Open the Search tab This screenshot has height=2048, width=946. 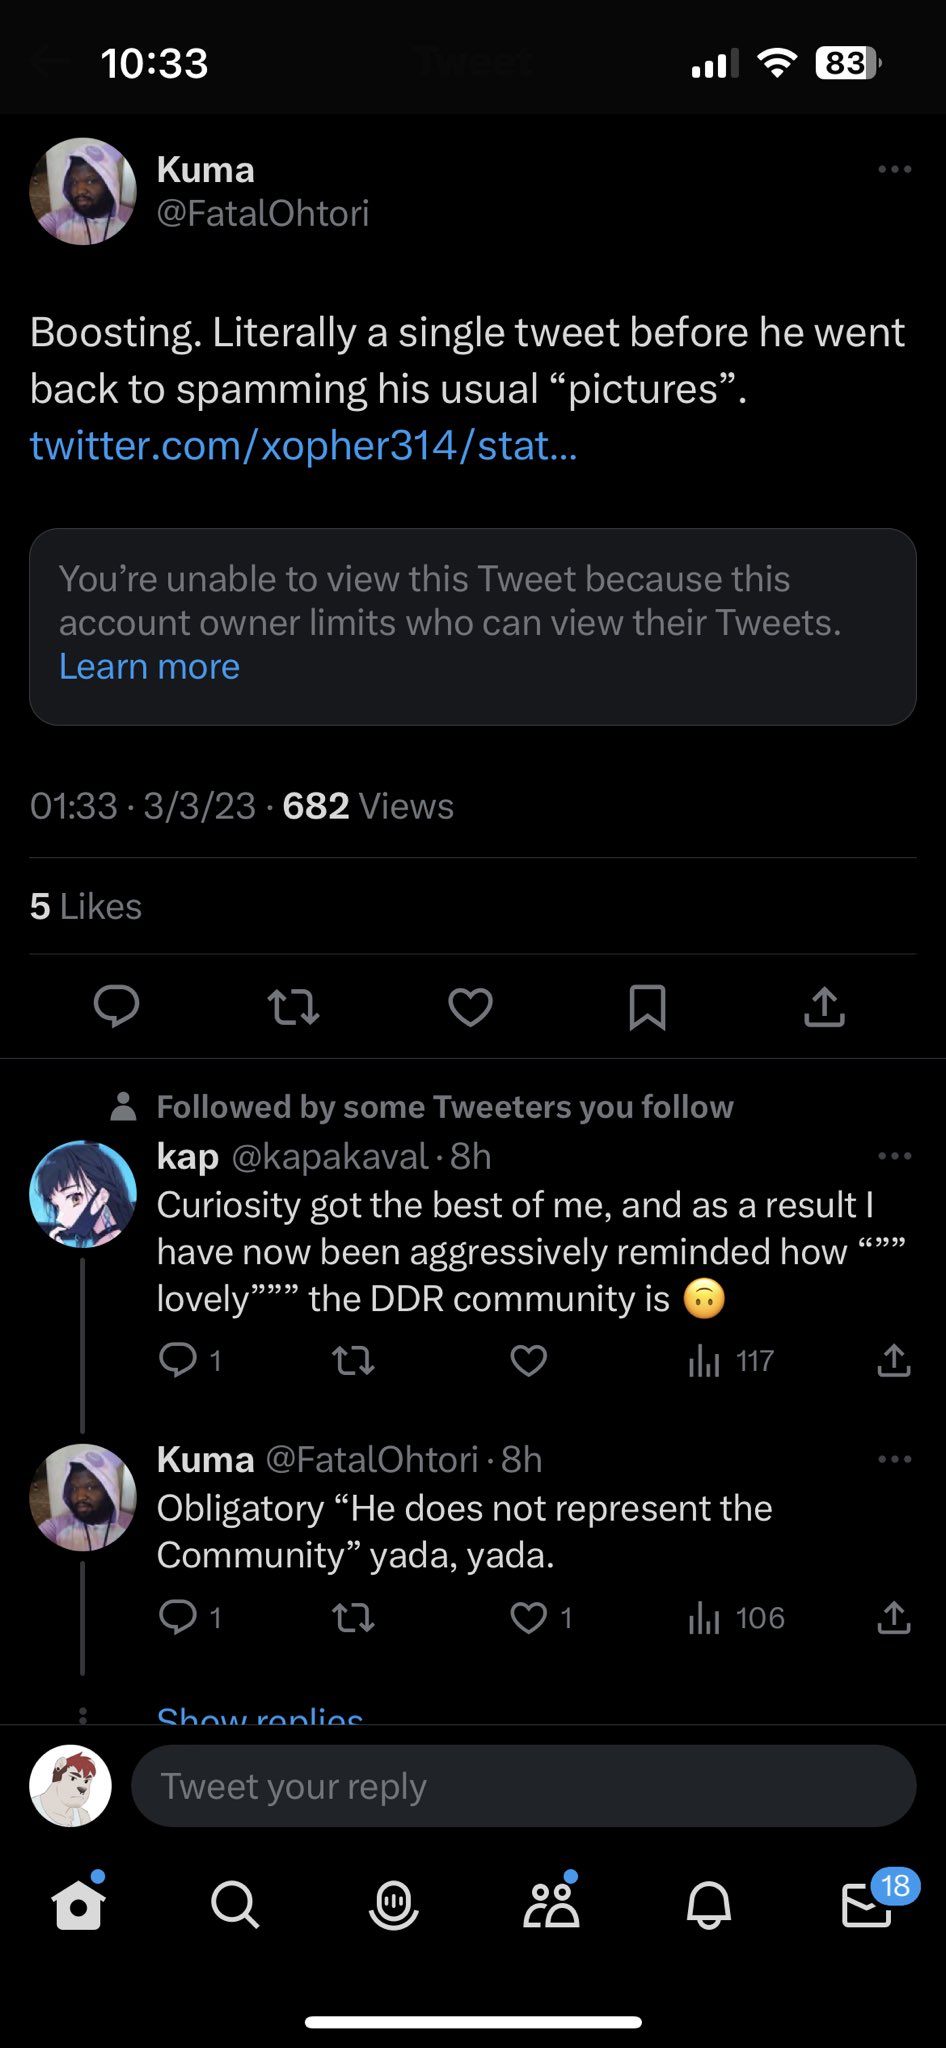click(x=235, y=1905)
